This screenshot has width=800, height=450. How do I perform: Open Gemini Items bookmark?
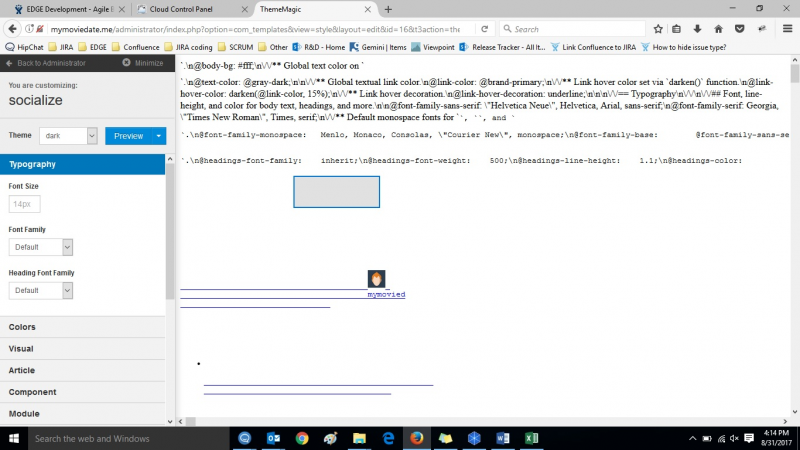click(x=378, y=47)
